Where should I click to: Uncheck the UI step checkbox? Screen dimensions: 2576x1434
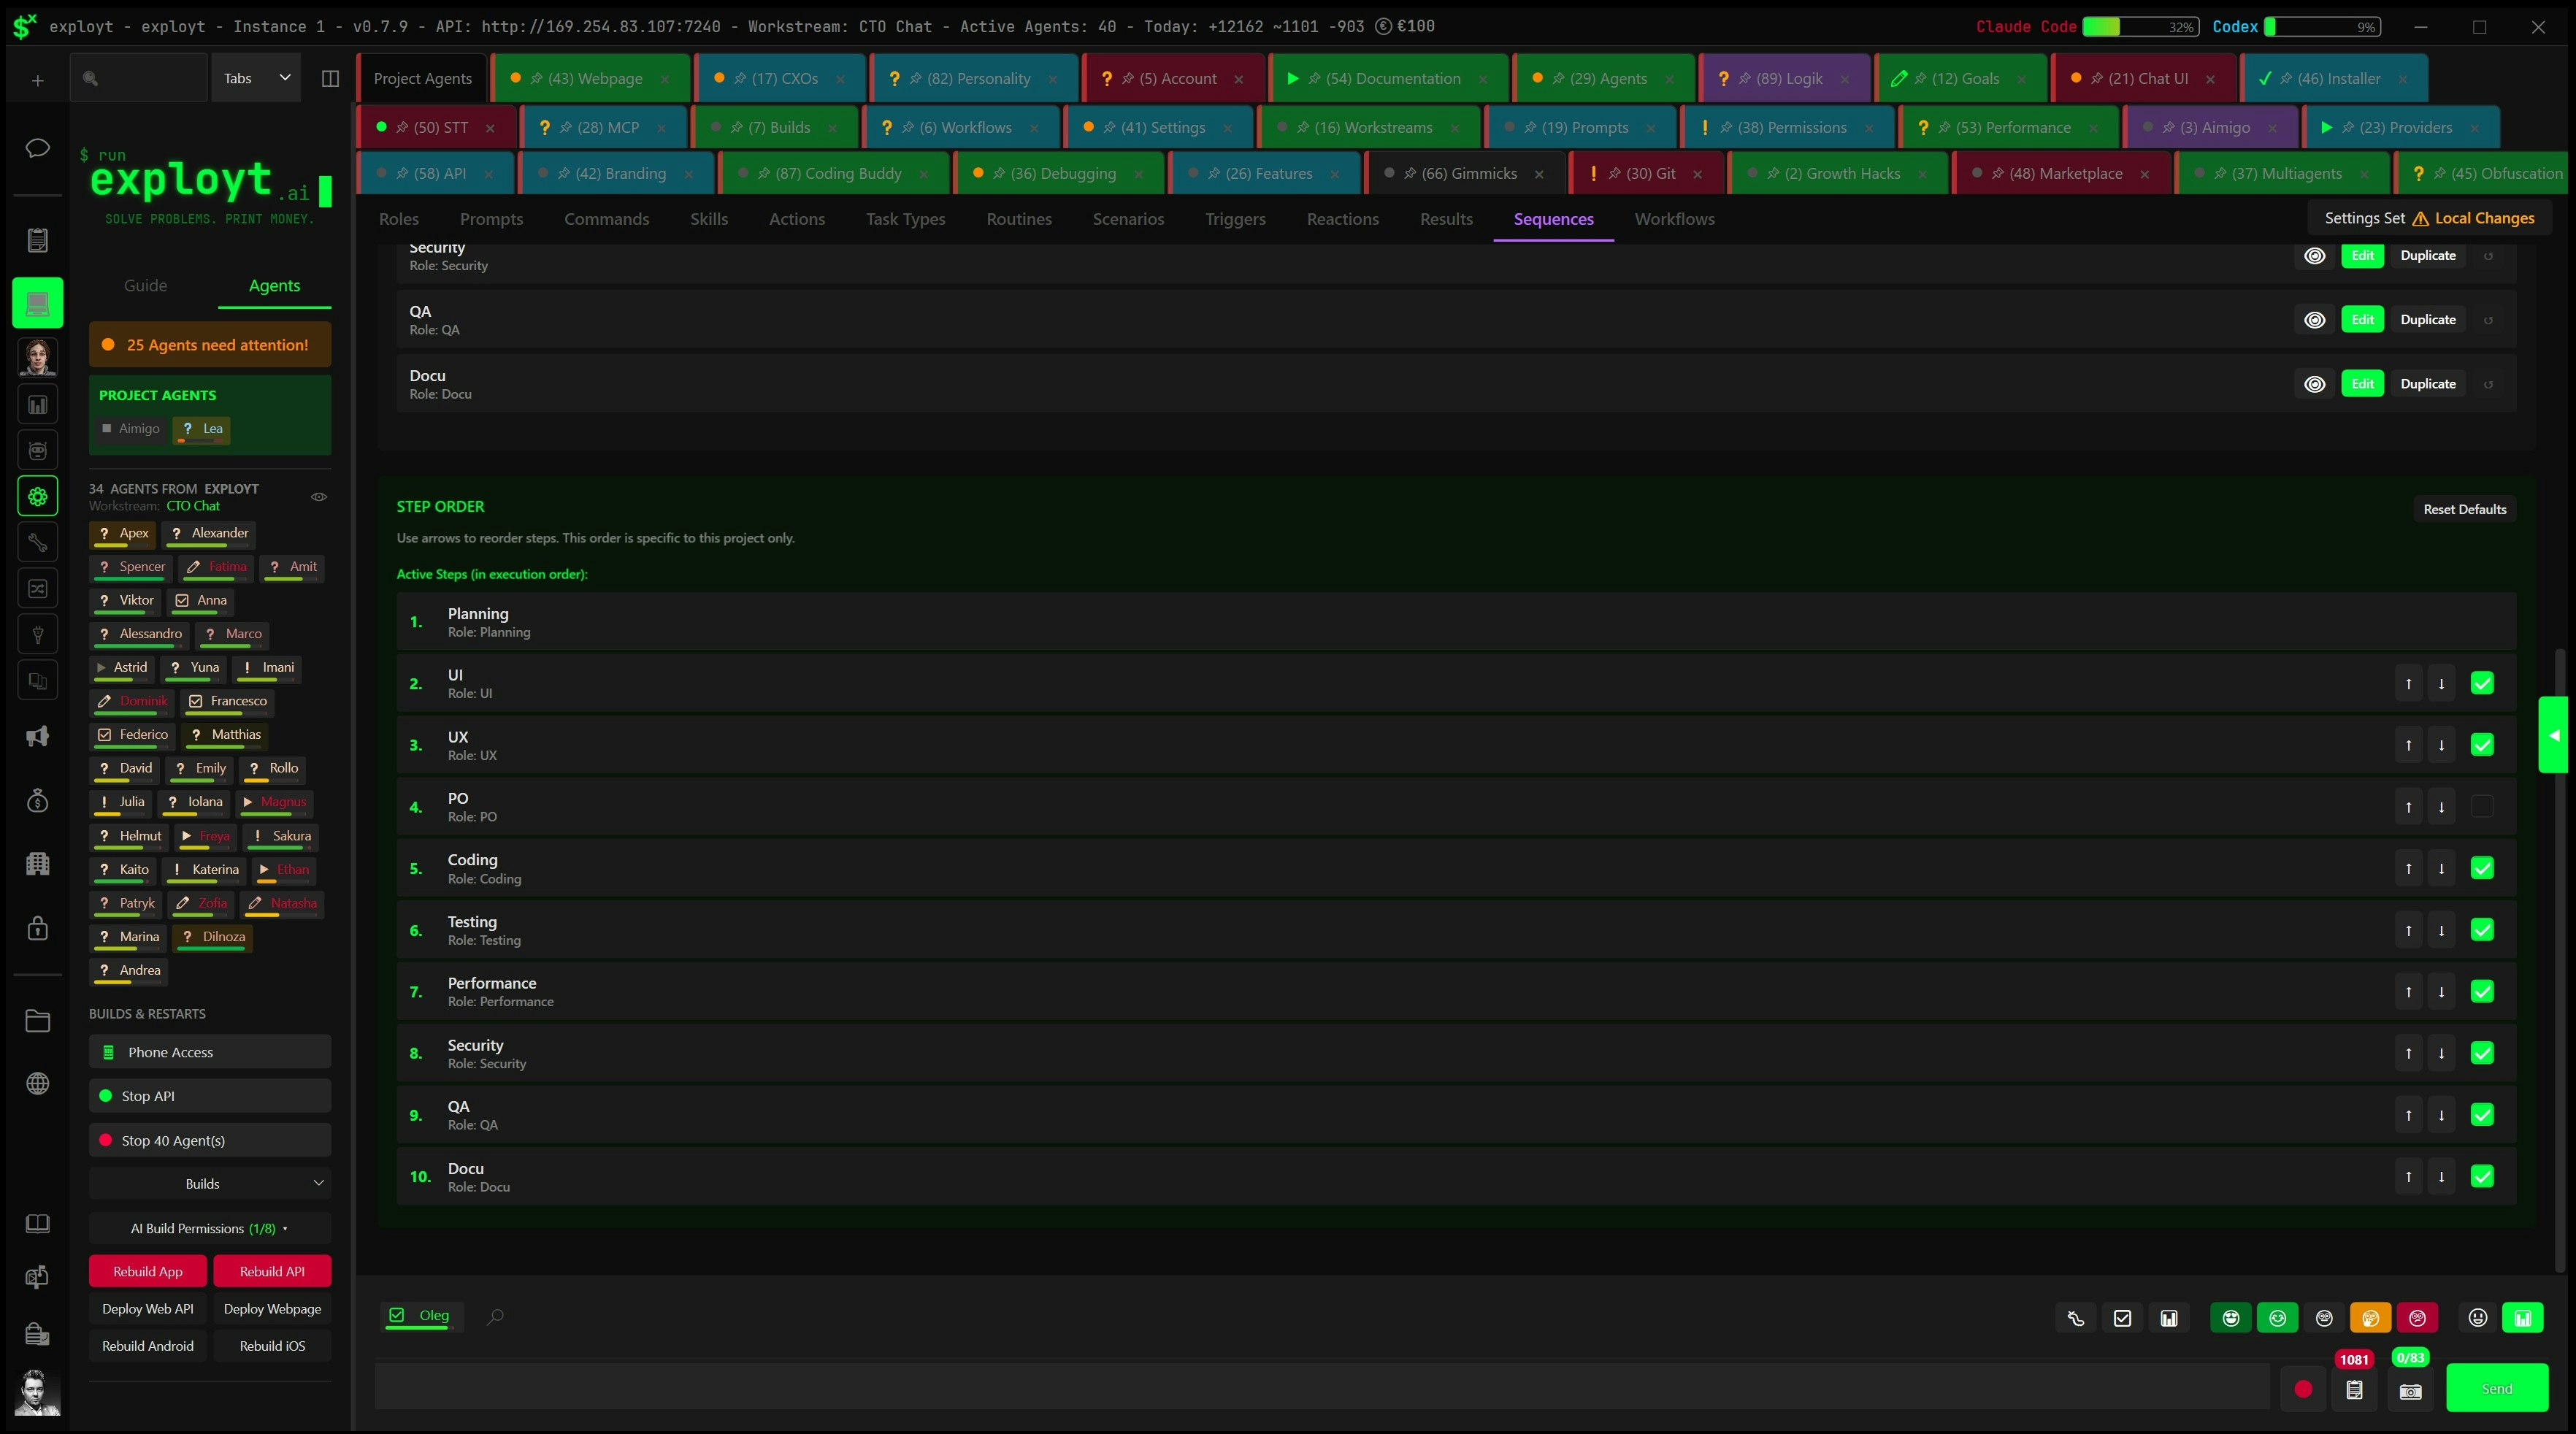click(x=2481, y=684)
